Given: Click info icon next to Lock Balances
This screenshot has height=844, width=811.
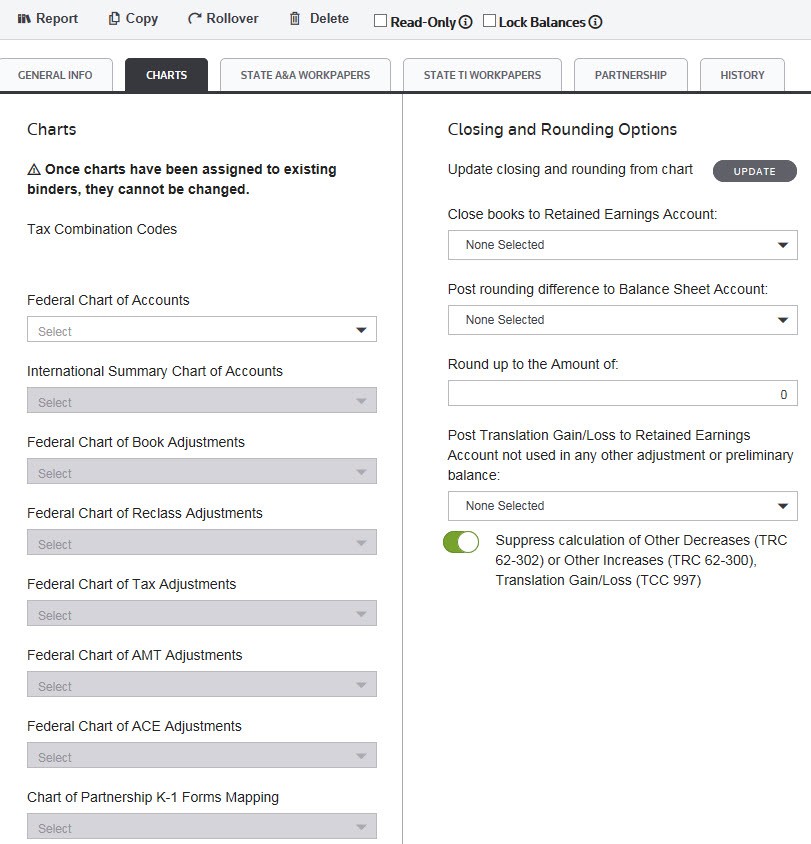Looking at the screenshot, I should click(595, 22).
